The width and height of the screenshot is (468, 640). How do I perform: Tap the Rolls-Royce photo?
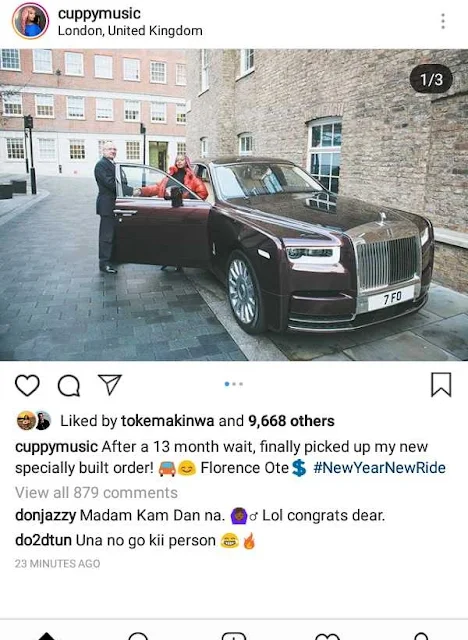point(234,205)
